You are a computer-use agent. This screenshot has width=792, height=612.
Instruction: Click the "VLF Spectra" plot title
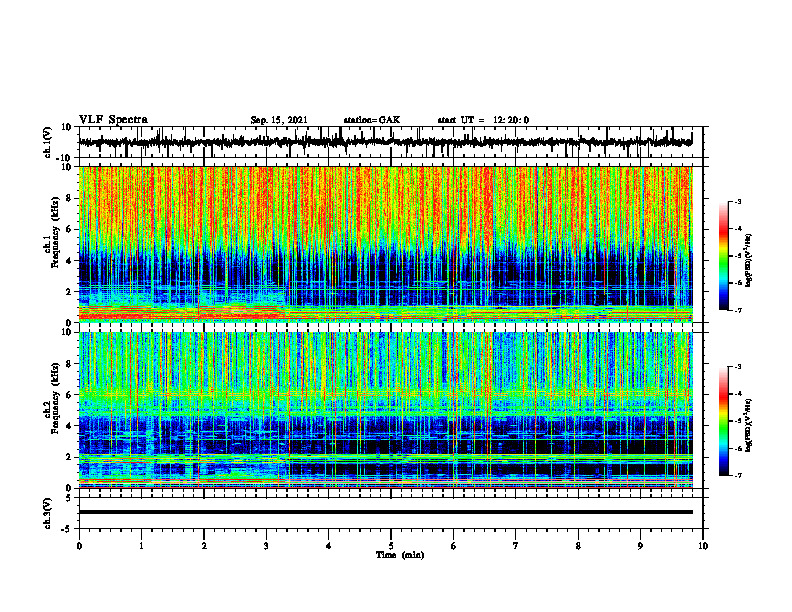pos(113,120)
